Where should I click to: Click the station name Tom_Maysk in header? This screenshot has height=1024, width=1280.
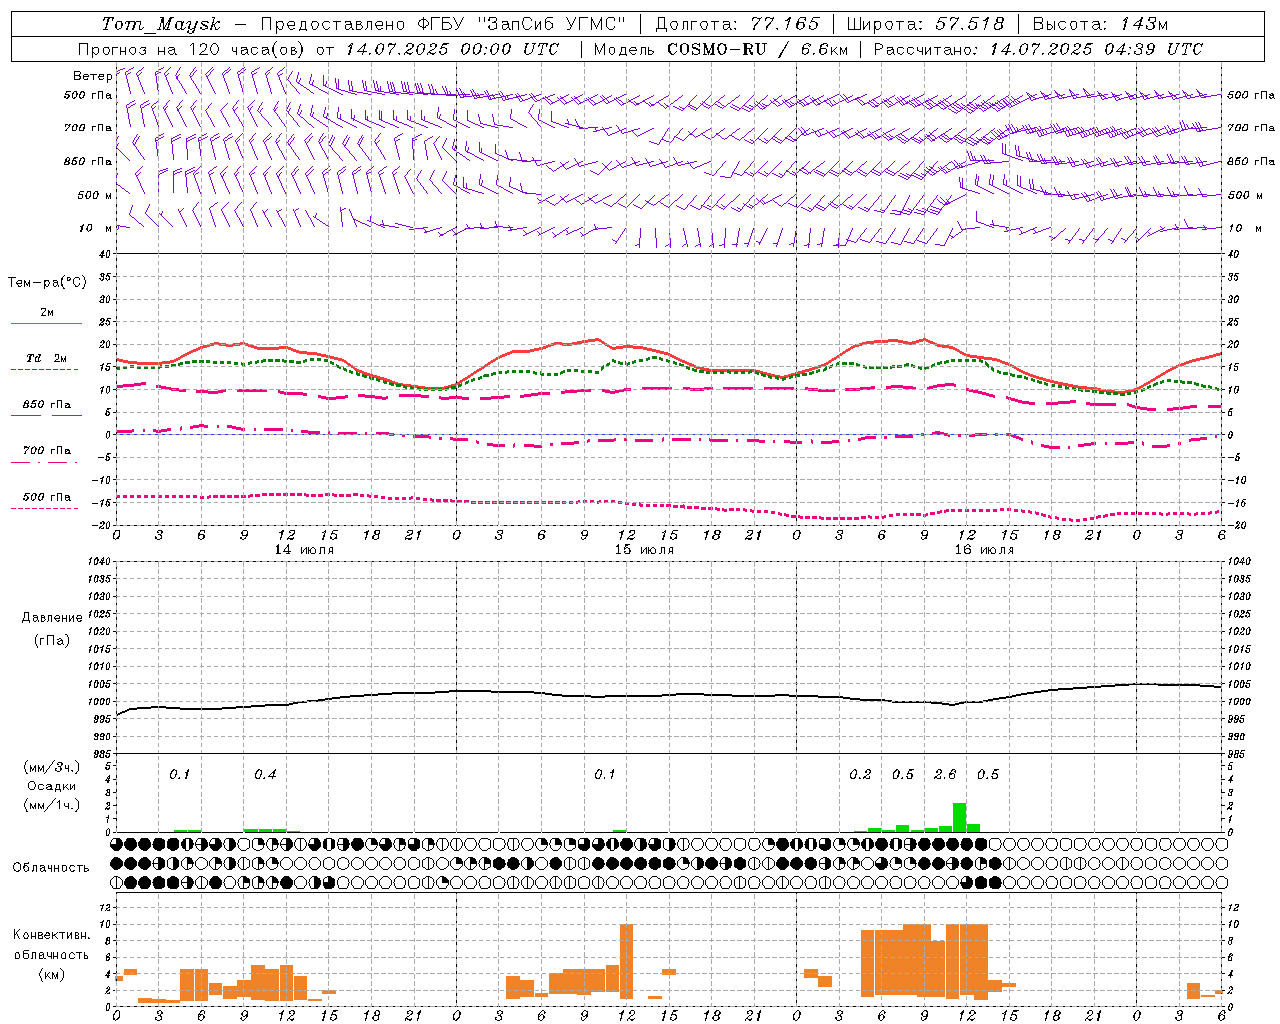161,24
